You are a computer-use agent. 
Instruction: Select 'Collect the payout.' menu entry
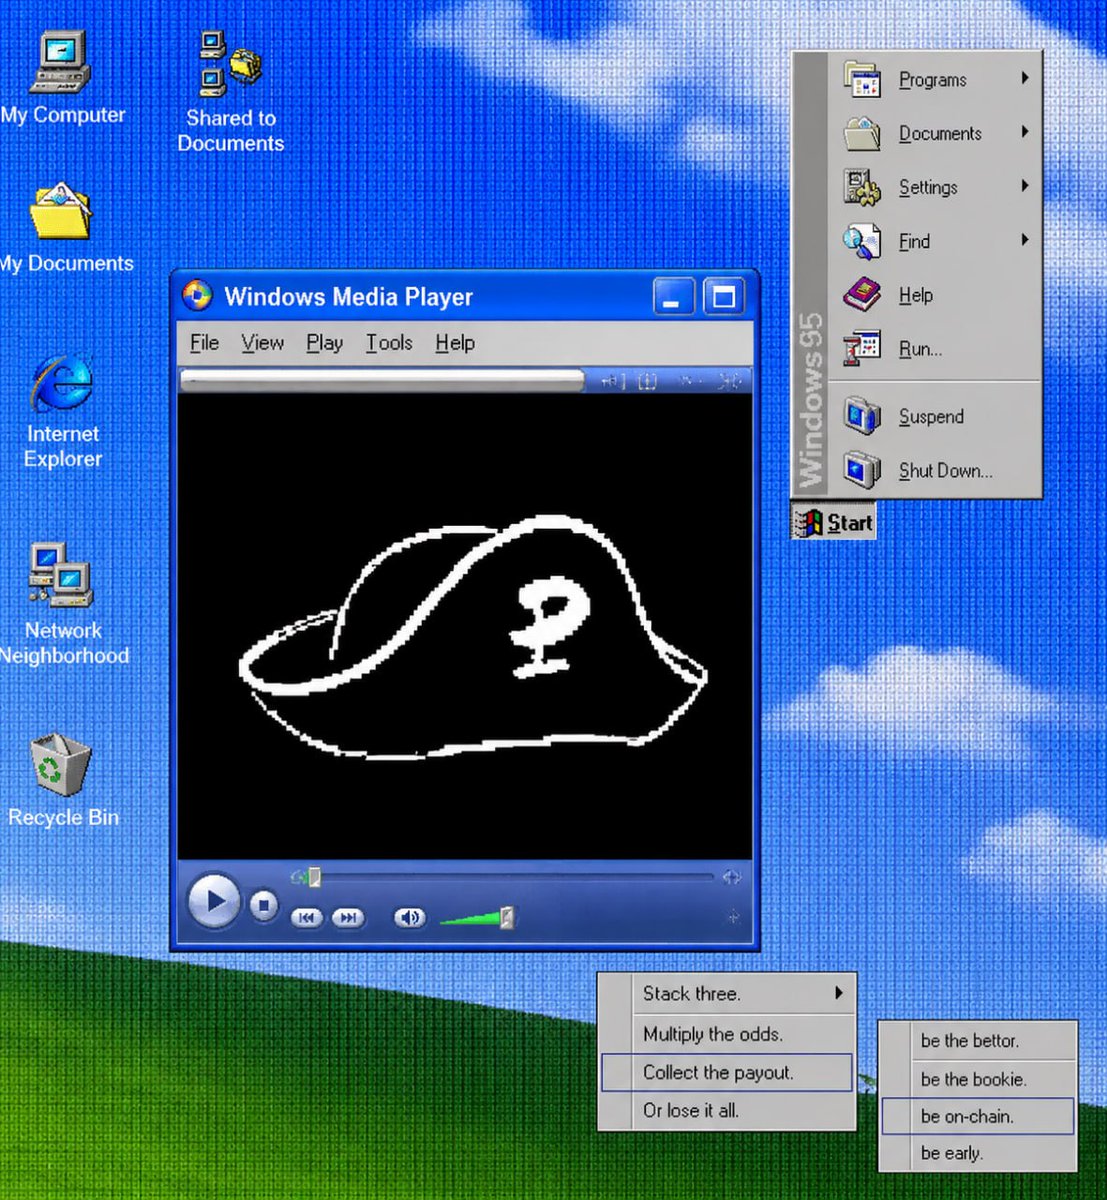pyautogui.click(x=727, y=1072)
